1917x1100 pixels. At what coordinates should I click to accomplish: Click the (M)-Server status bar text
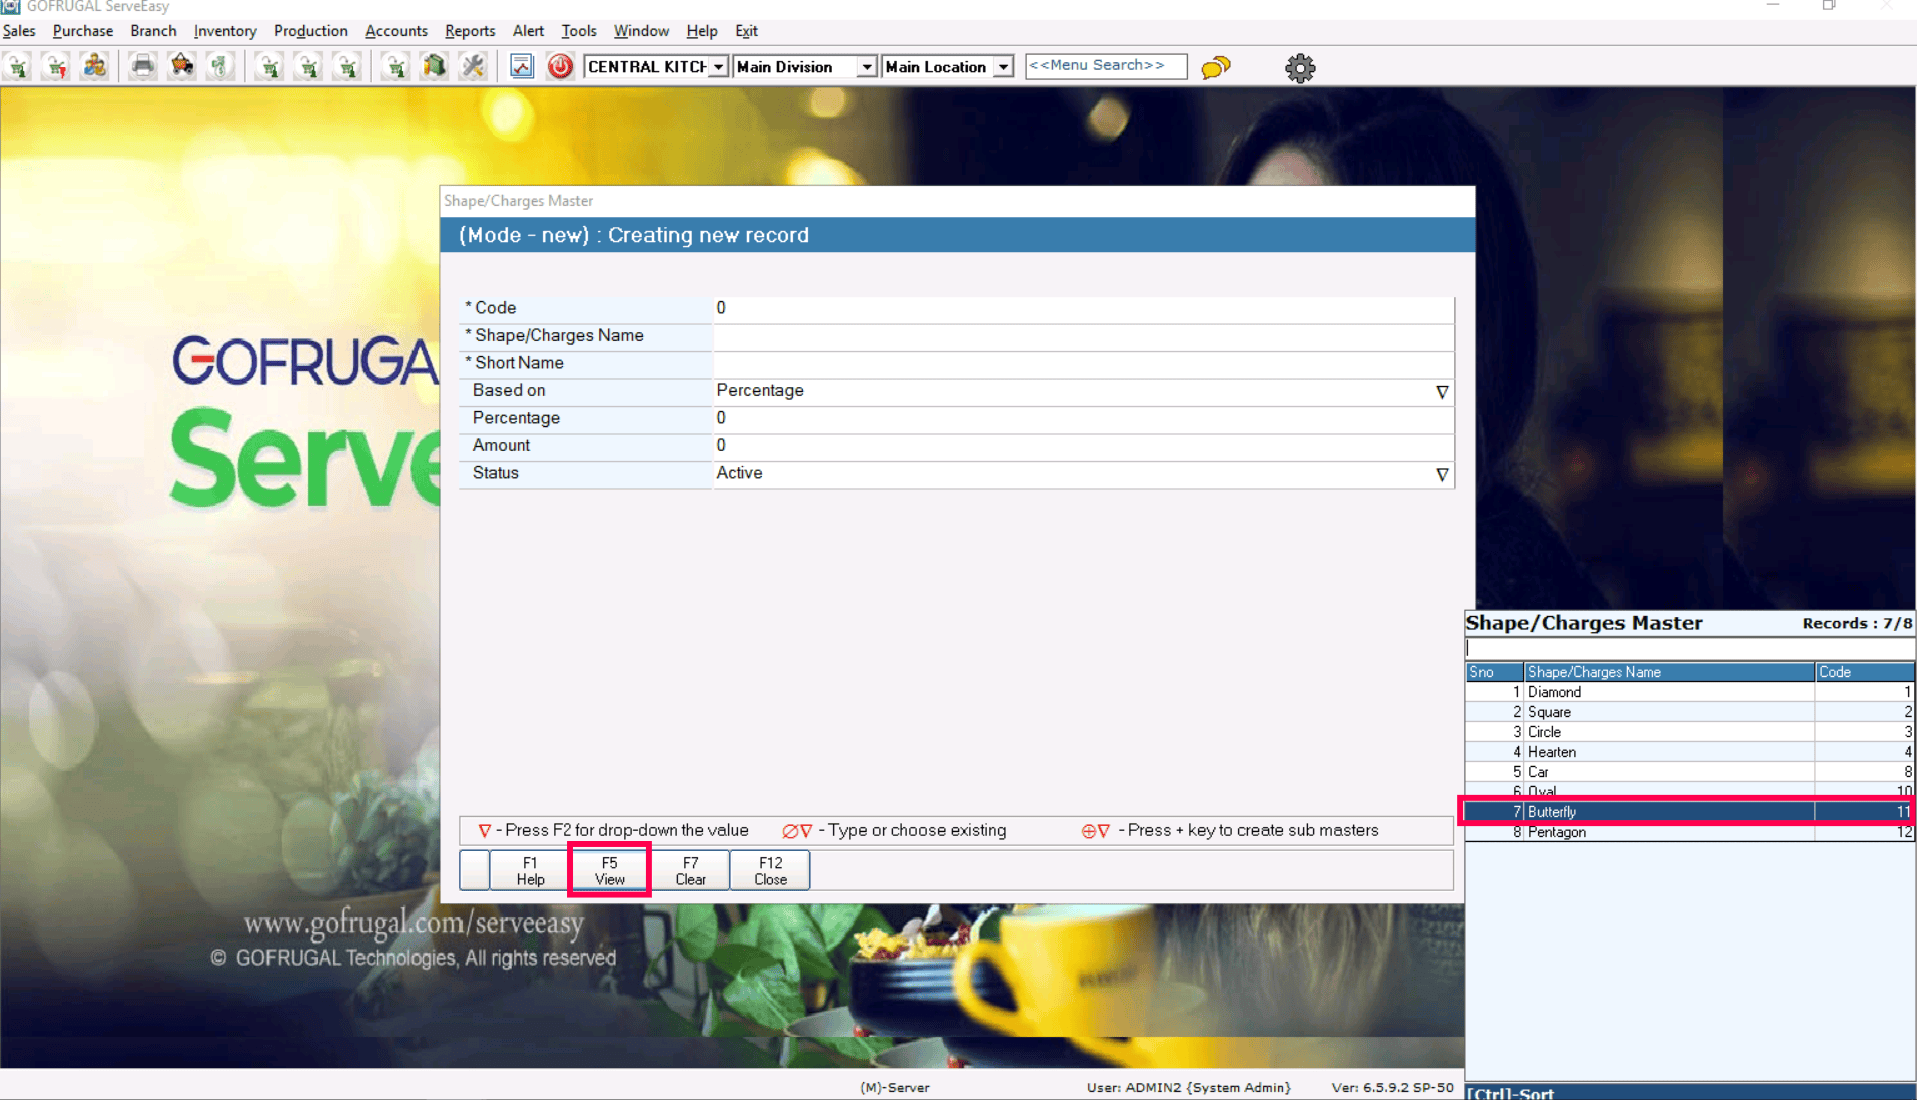[895, 1088]
